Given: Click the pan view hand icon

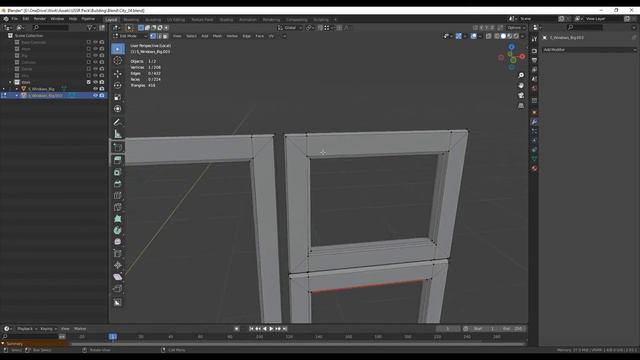Looking at the screenshot, I should [x=521, y=85].
